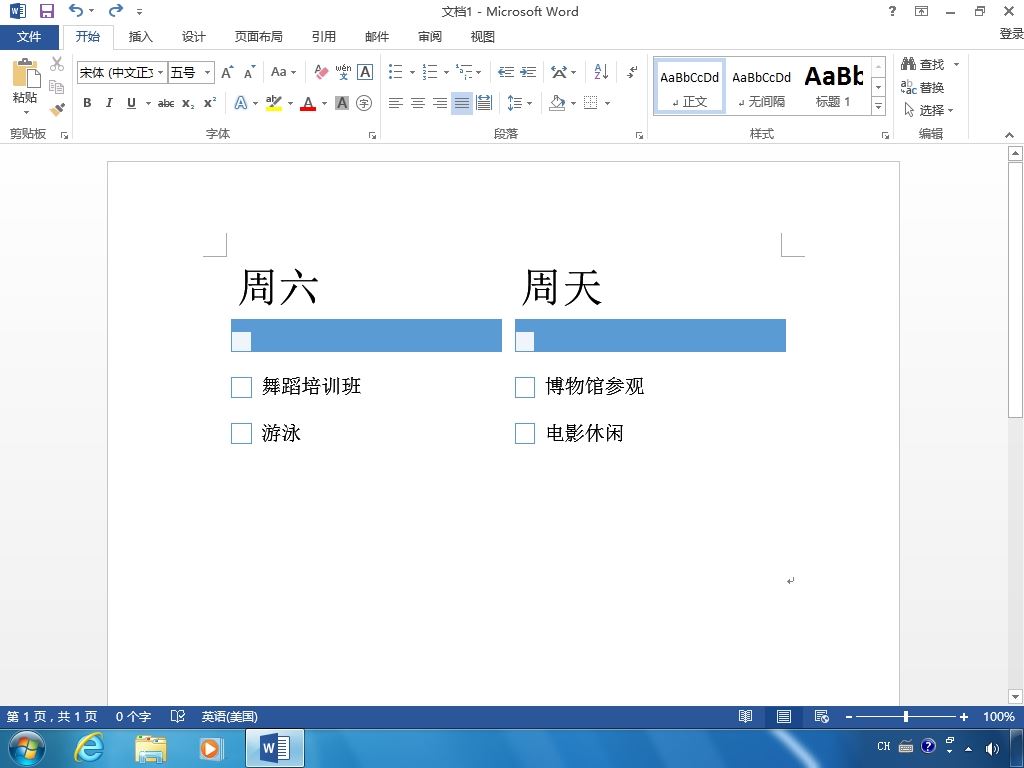Click the Paste clipboard icon
1024x768 pixels.
click(25, 73)
